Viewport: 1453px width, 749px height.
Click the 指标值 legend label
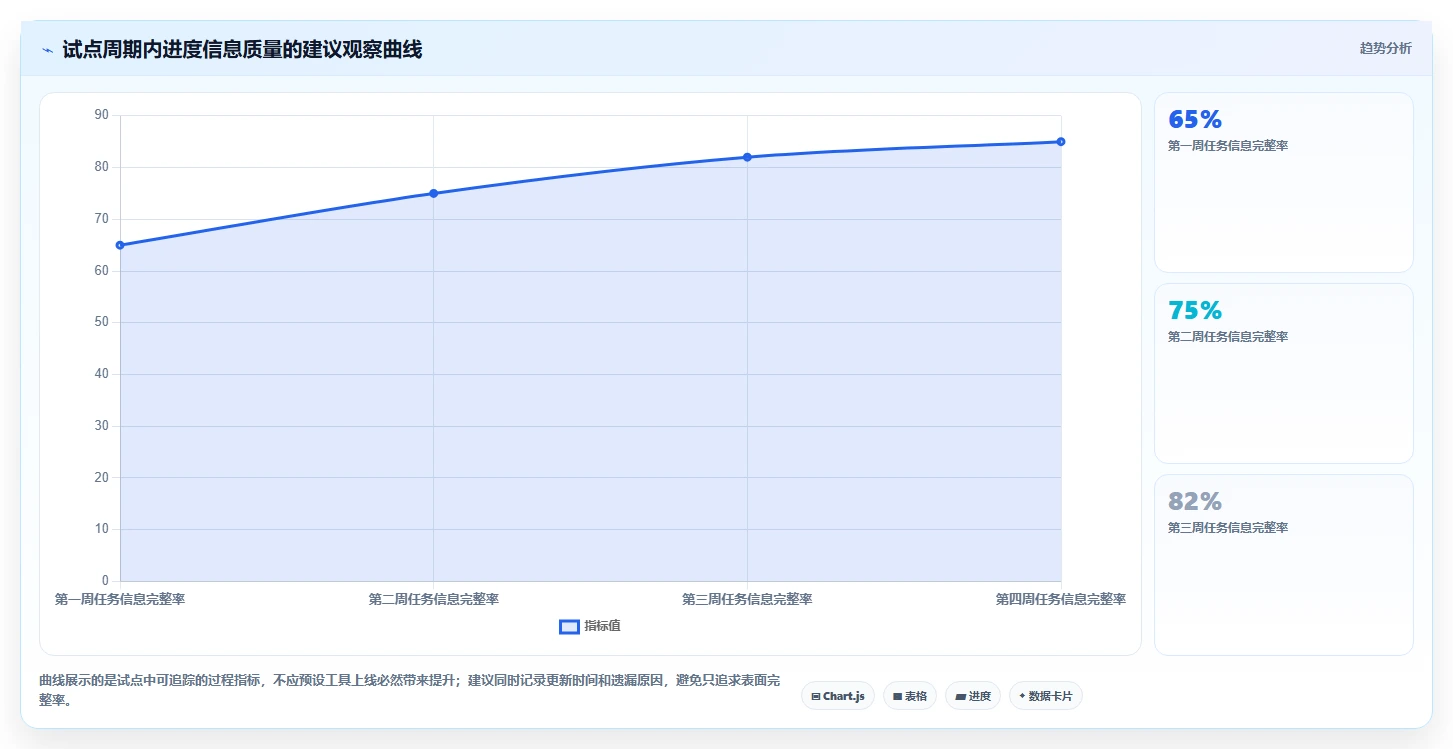(x=602, y=626)
